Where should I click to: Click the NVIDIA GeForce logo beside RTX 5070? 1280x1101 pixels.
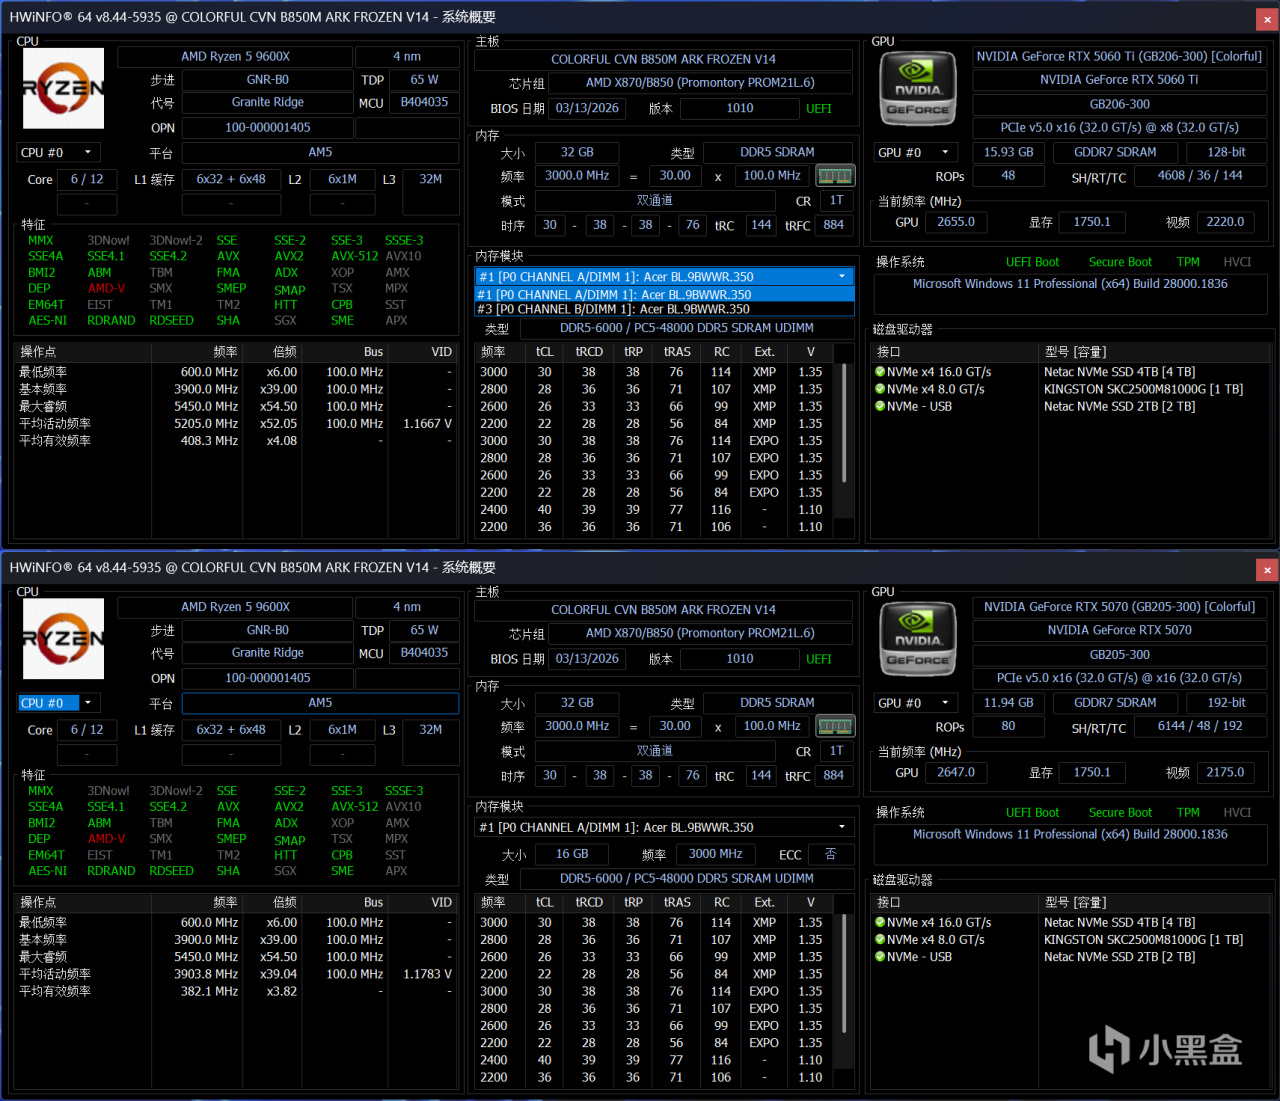point(917,640)
